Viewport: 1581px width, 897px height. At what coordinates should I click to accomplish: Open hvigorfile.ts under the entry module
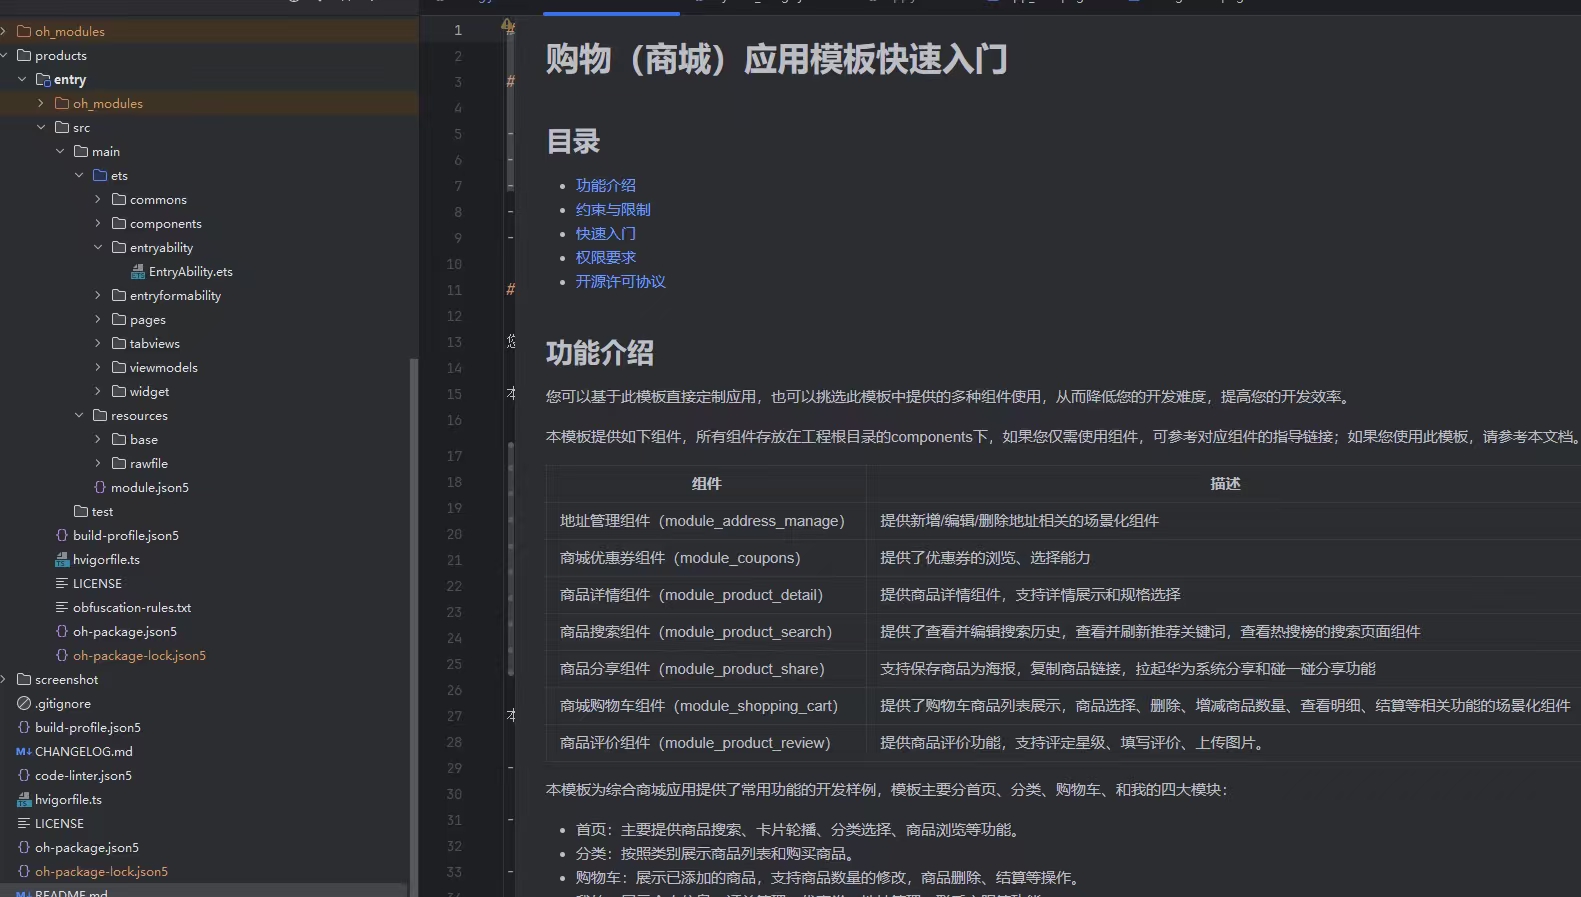coord(106,560)
